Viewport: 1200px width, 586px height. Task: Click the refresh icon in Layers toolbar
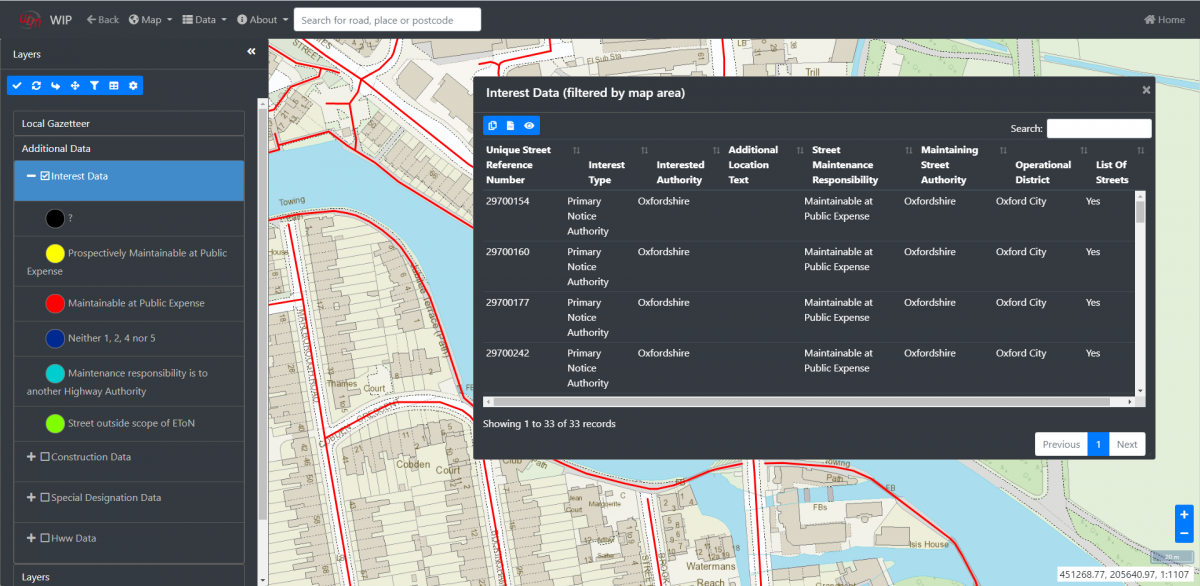tap(36, 86)
